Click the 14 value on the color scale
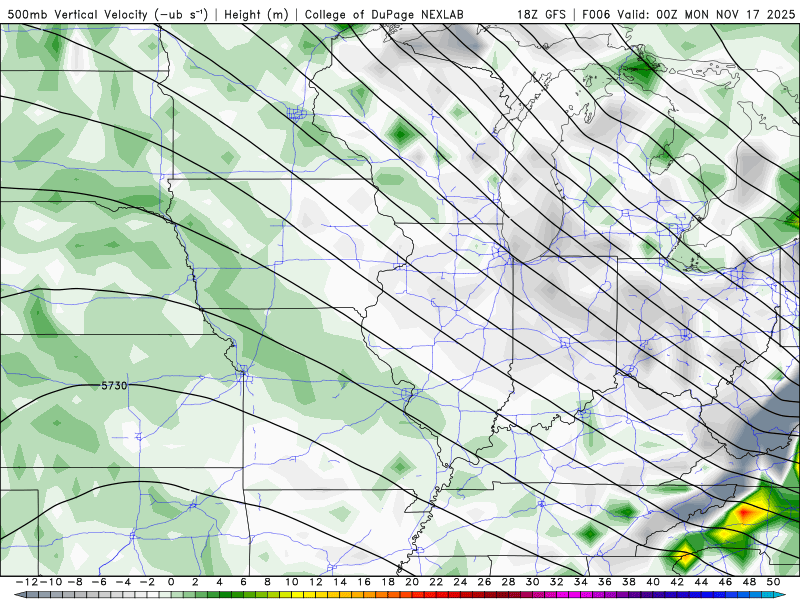This screenshot has height=600, width=800. 340,582
